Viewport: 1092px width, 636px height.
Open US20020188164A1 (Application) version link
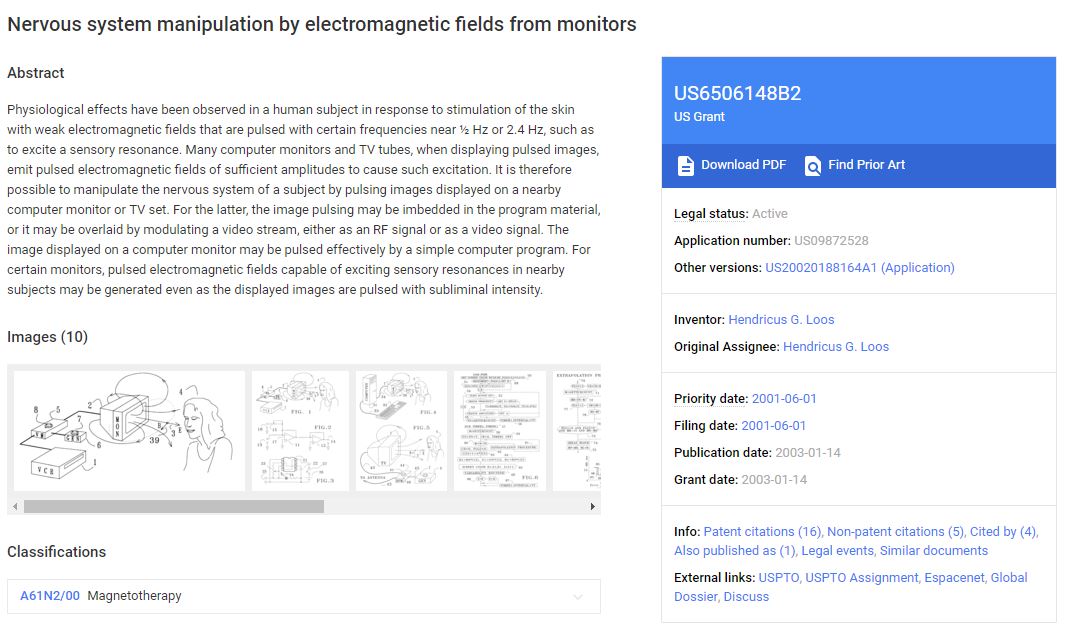(x=859, y=267)
